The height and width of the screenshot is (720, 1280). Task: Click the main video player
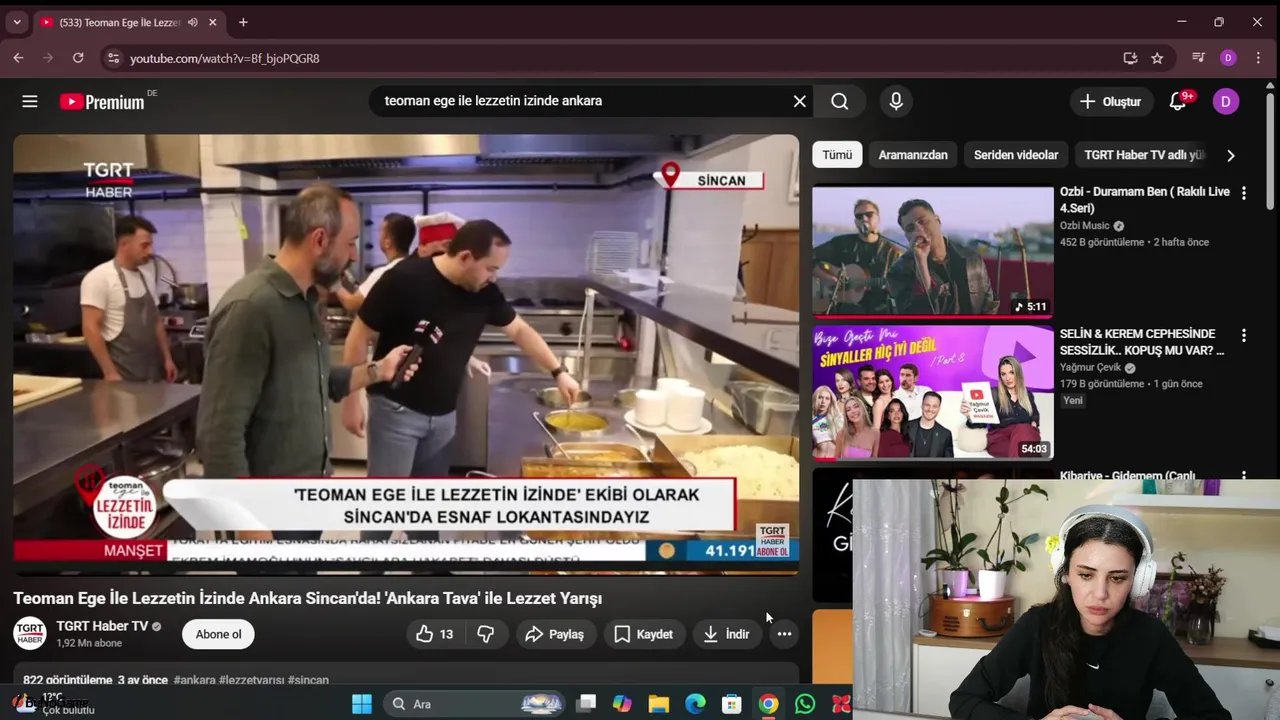pyautogui.click(x=406, y=354)
